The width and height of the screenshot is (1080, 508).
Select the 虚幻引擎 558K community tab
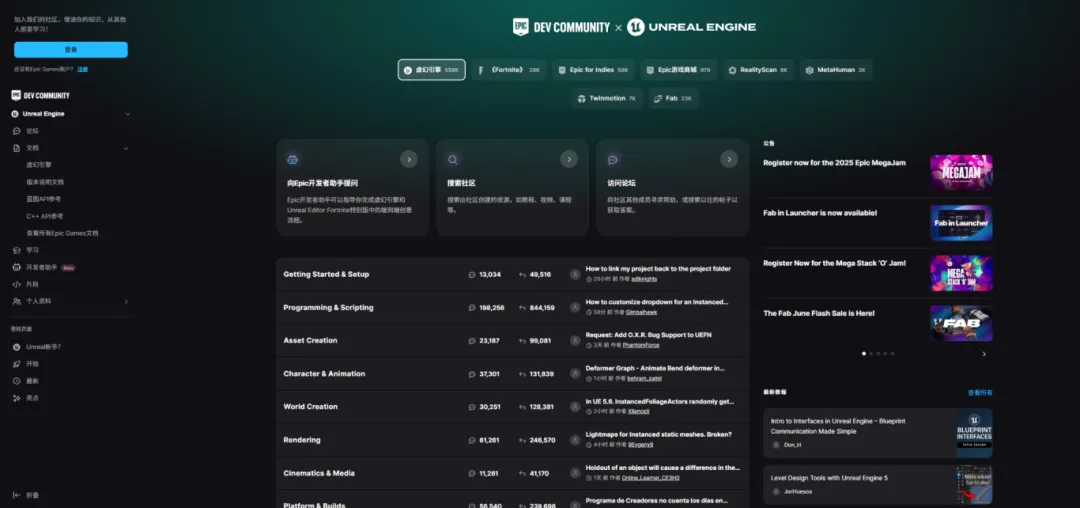431,70
